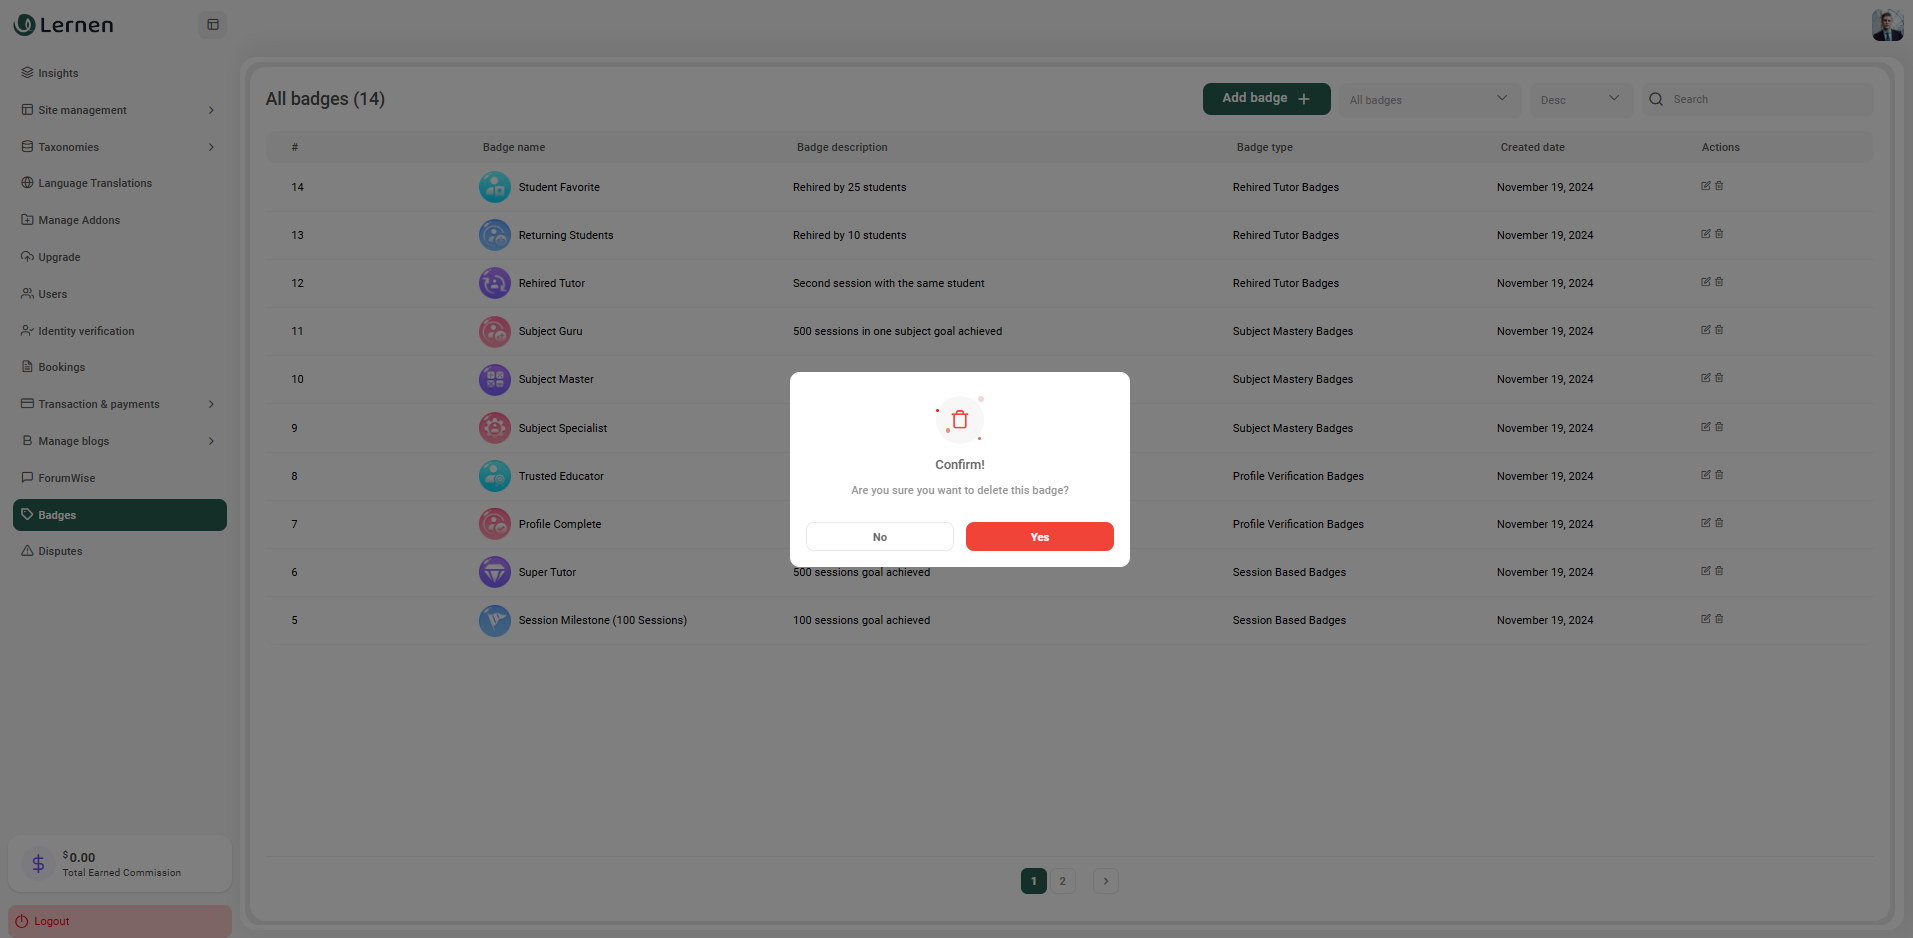This screenshot has width=1913, height=938.
Task: Go to Disputes in the sidebar
Action: click(x=60, y=551)
